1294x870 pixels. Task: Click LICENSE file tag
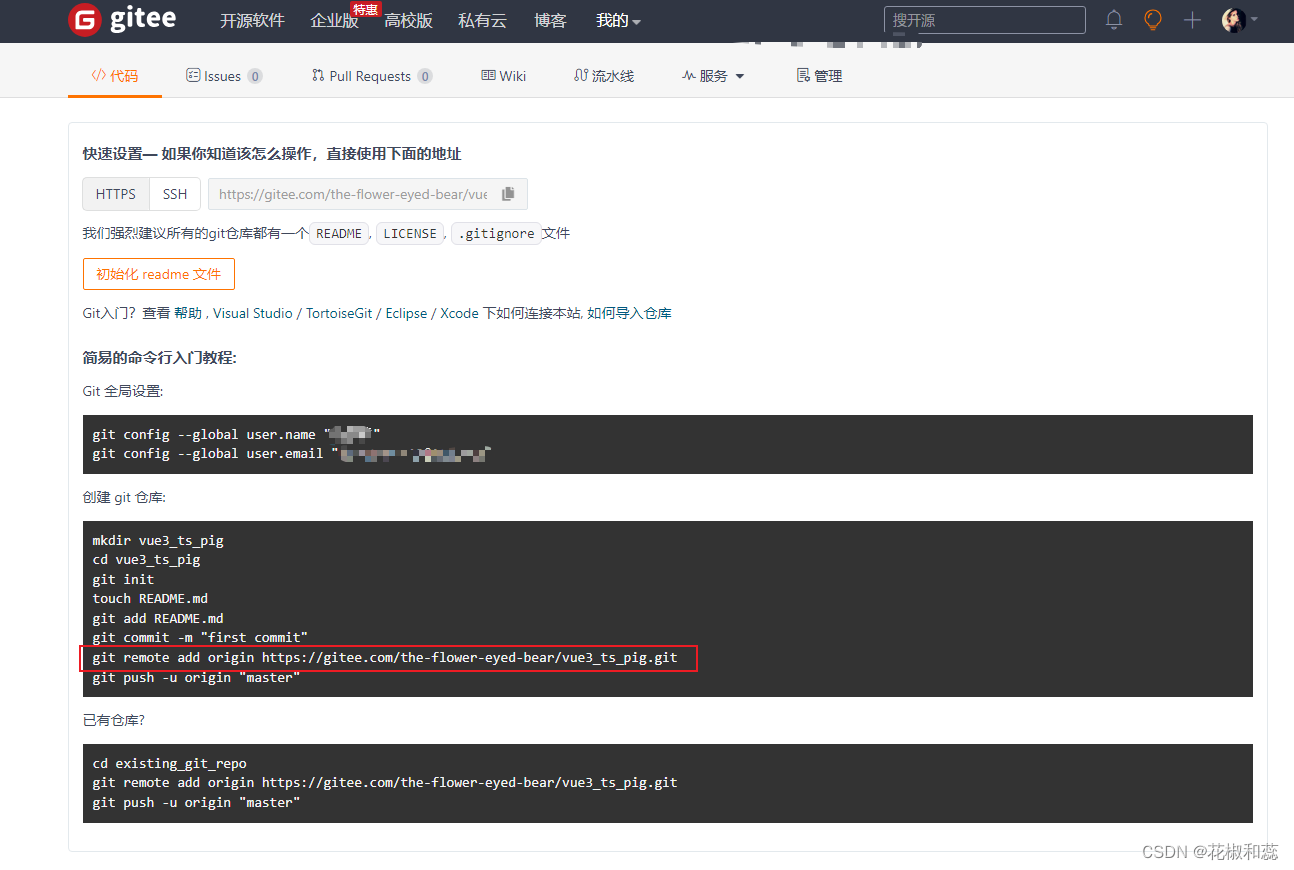410,234
